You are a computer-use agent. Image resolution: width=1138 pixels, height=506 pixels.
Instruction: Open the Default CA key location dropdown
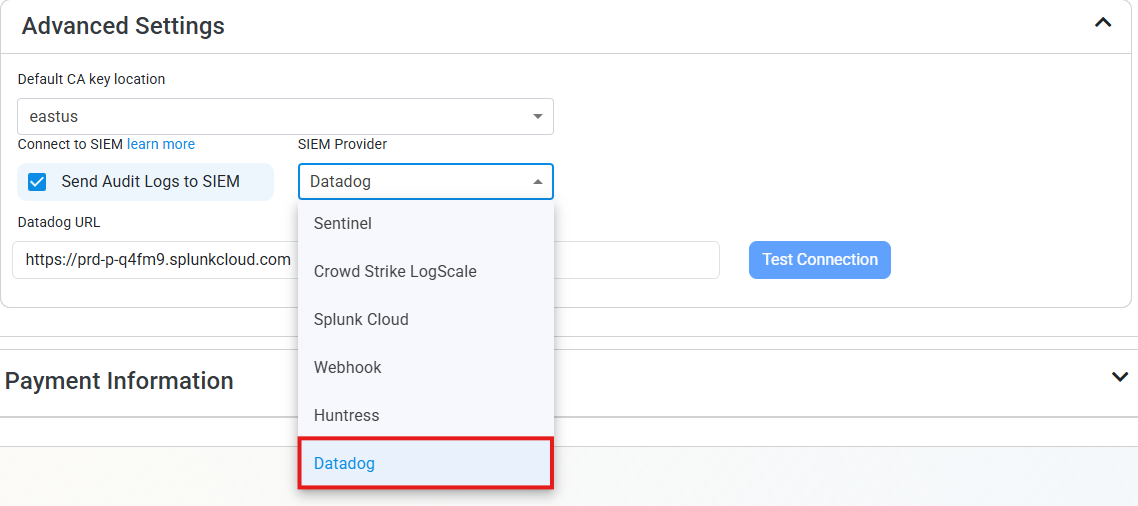[x=285, y=116]
